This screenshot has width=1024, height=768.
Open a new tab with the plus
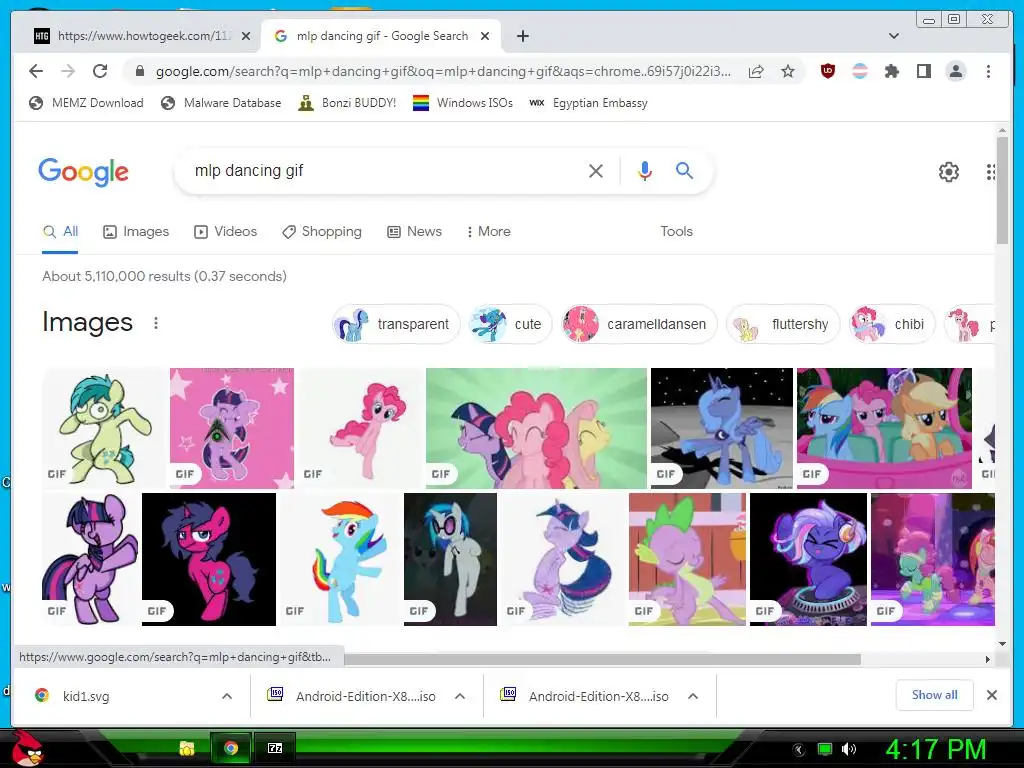click(522, 36)
